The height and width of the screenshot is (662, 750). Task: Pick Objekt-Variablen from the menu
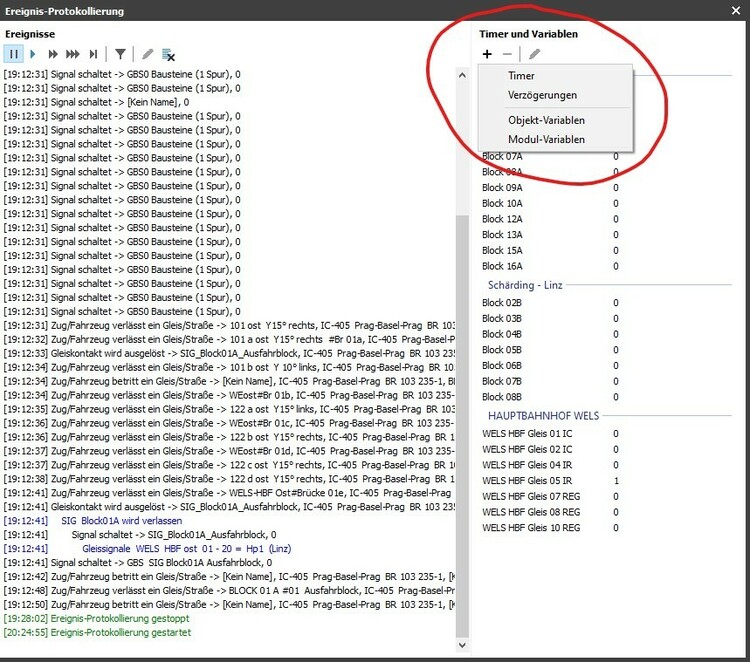click(x=546, y=120)
